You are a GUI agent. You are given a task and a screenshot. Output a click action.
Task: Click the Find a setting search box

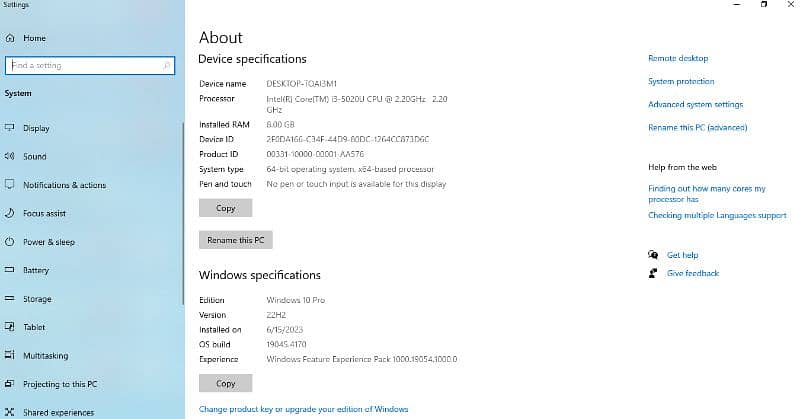[85, 66]
